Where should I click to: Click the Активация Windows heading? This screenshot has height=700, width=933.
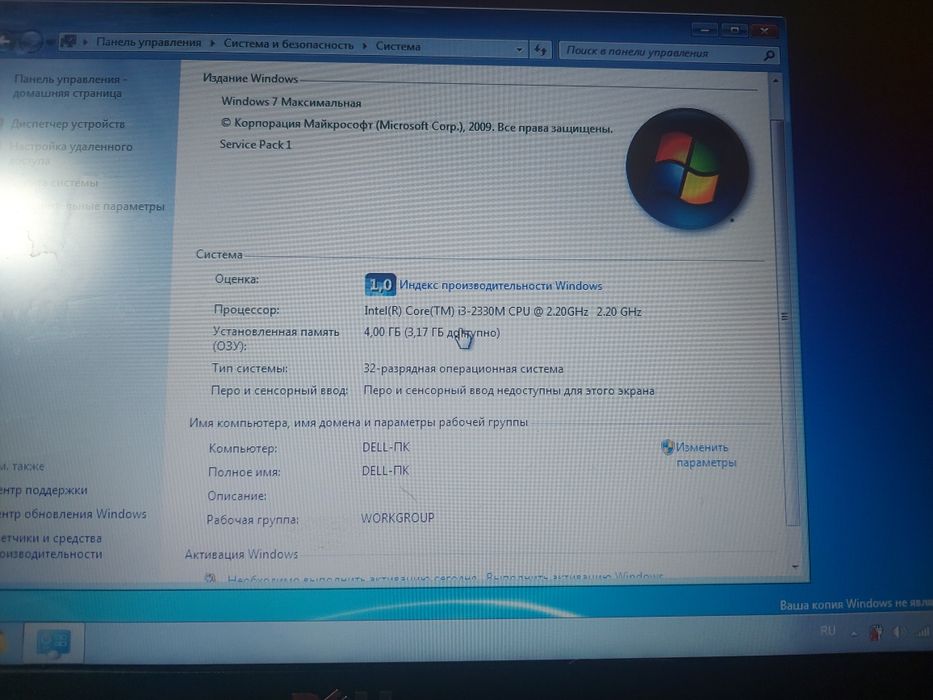pos(241,554)
